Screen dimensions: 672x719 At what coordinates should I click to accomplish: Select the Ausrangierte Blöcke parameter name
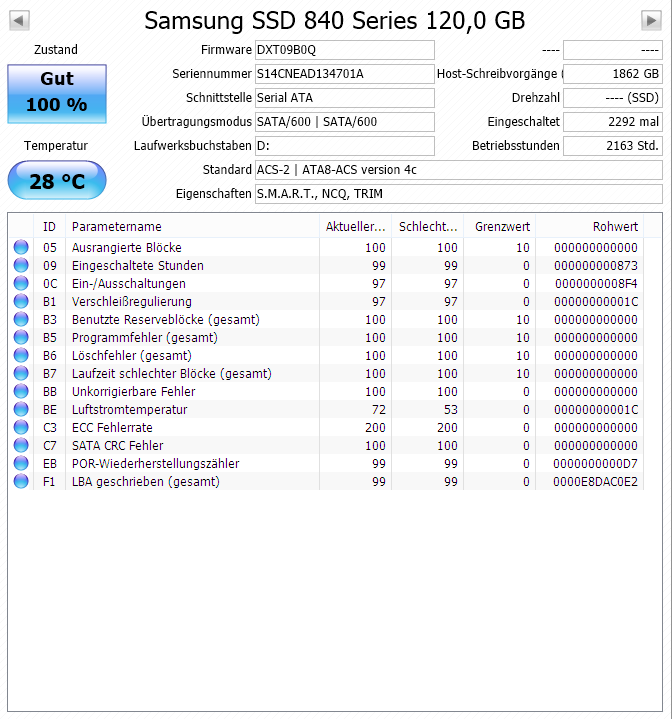127,248
